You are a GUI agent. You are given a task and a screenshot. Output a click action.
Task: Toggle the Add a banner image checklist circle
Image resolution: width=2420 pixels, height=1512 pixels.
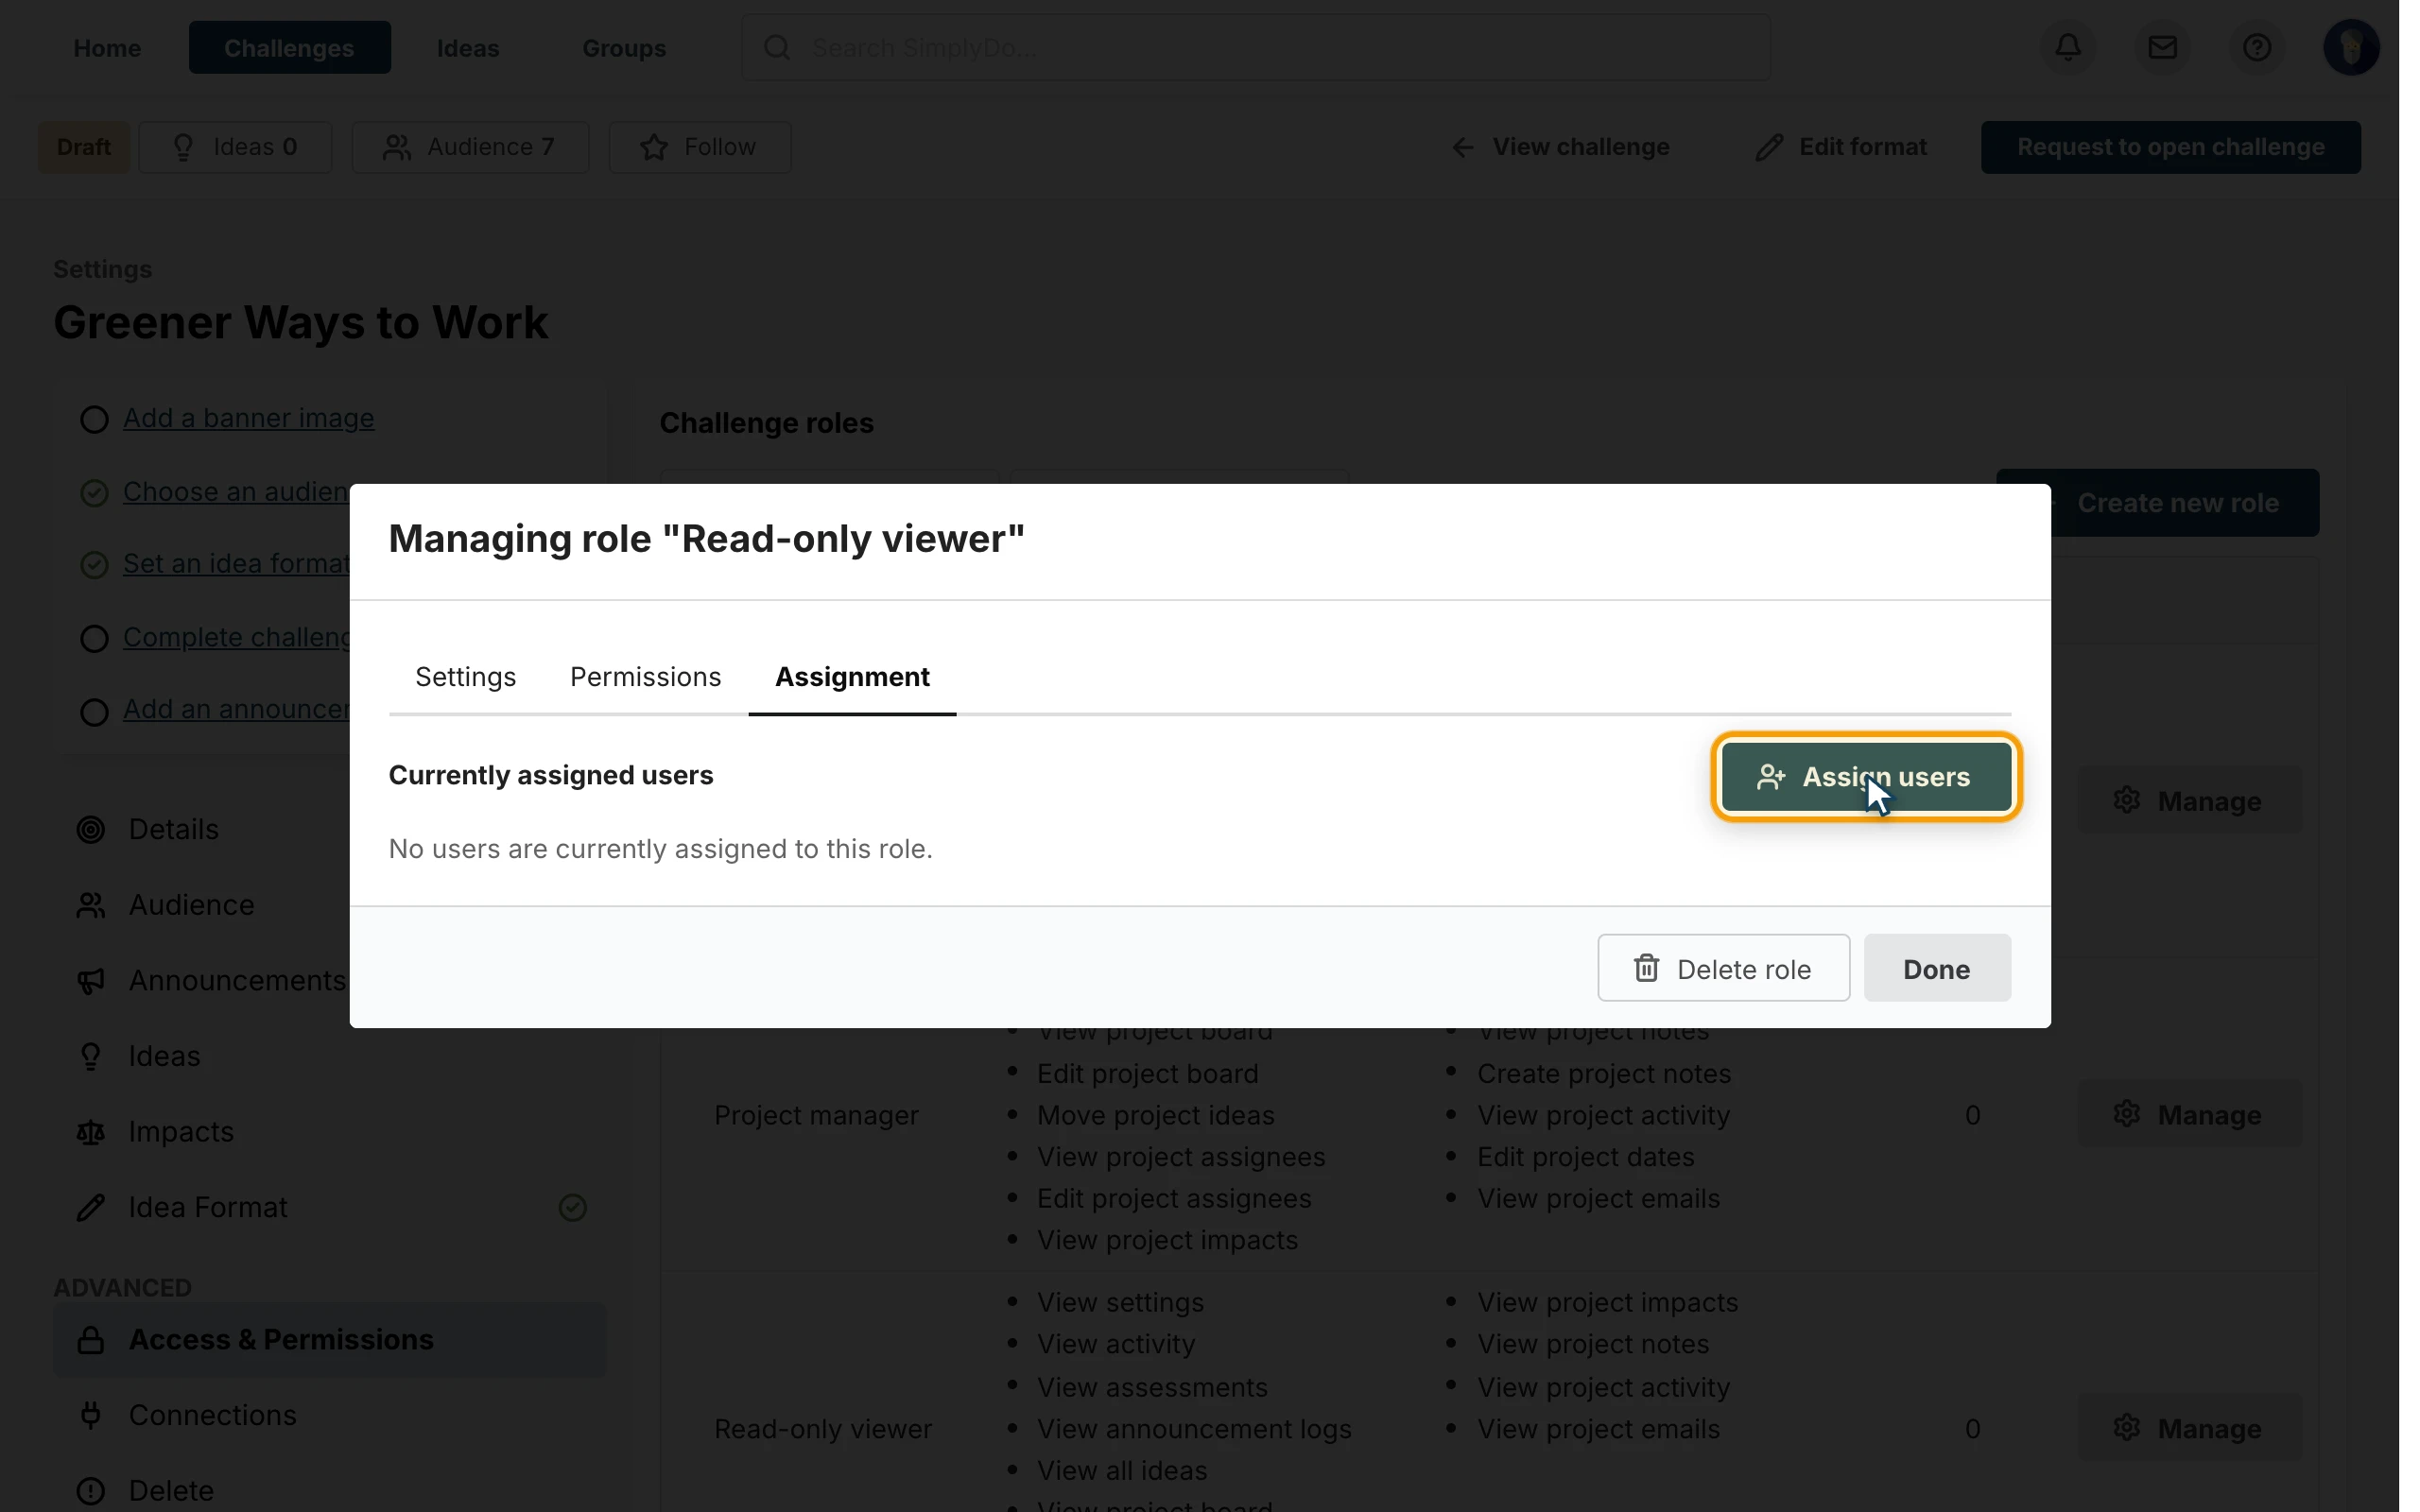(x=94, y=419)
